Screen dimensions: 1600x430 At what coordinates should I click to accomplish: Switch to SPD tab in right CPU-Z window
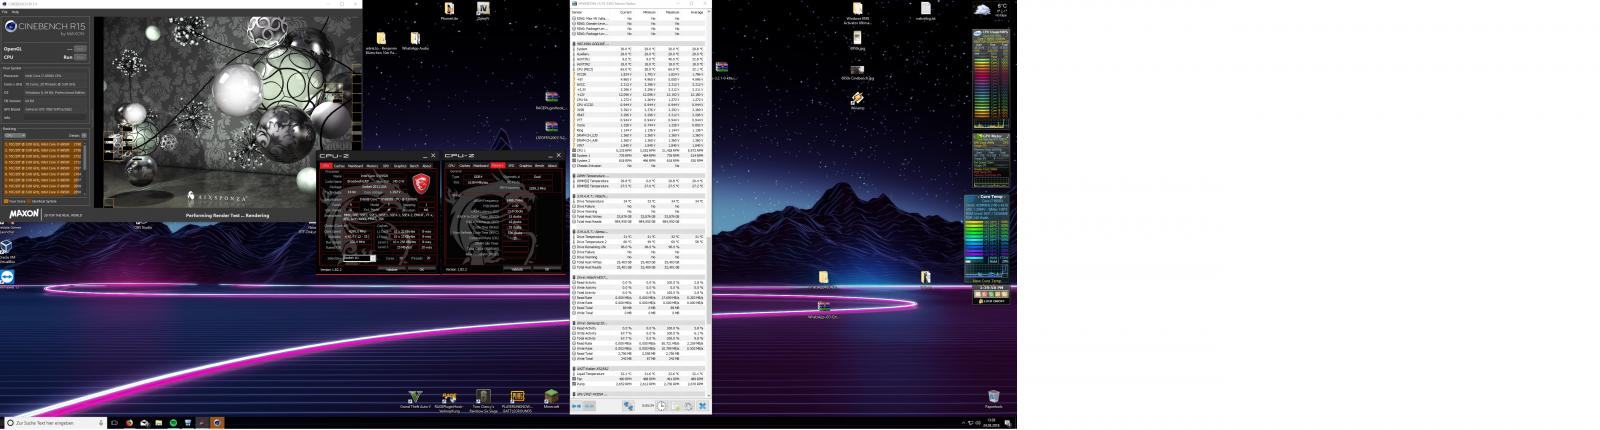point(511,166)
